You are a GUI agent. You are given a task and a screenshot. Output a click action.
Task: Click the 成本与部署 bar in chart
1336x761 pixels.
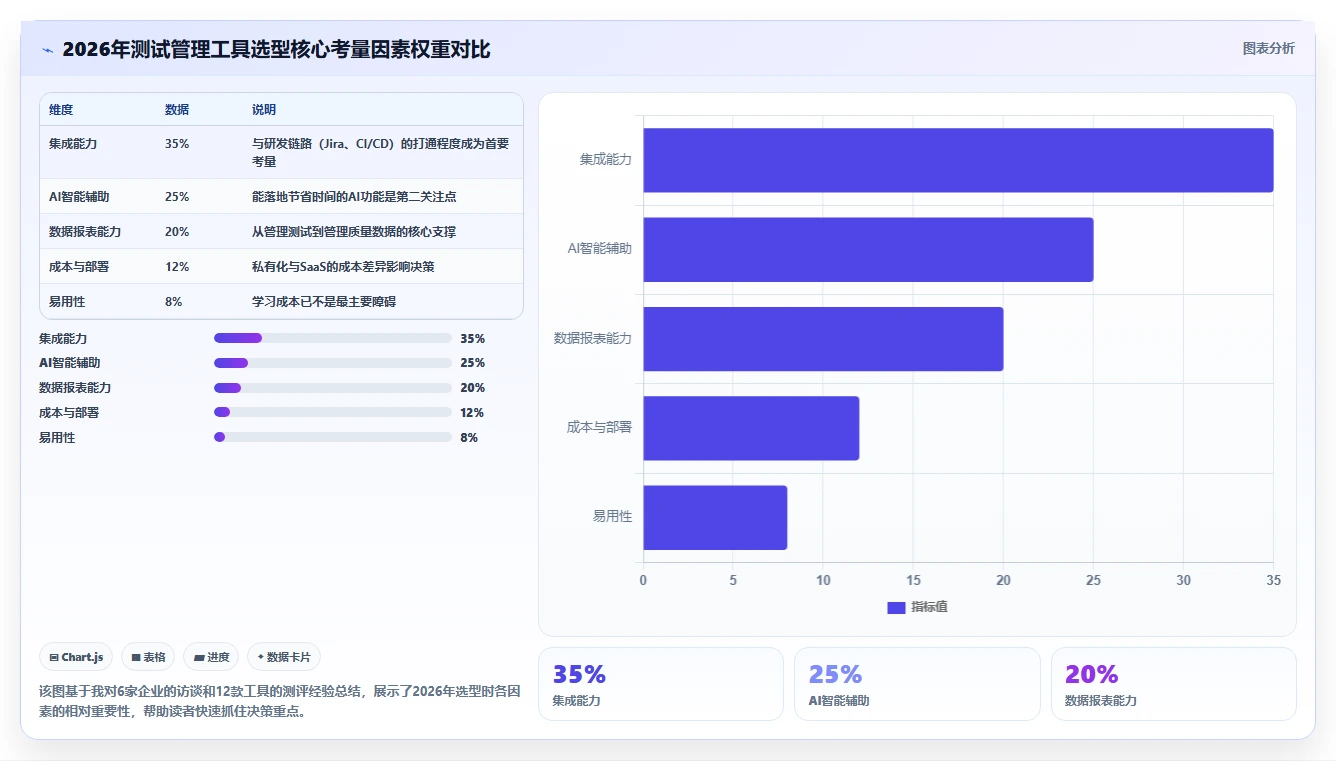tap(751, 428)
